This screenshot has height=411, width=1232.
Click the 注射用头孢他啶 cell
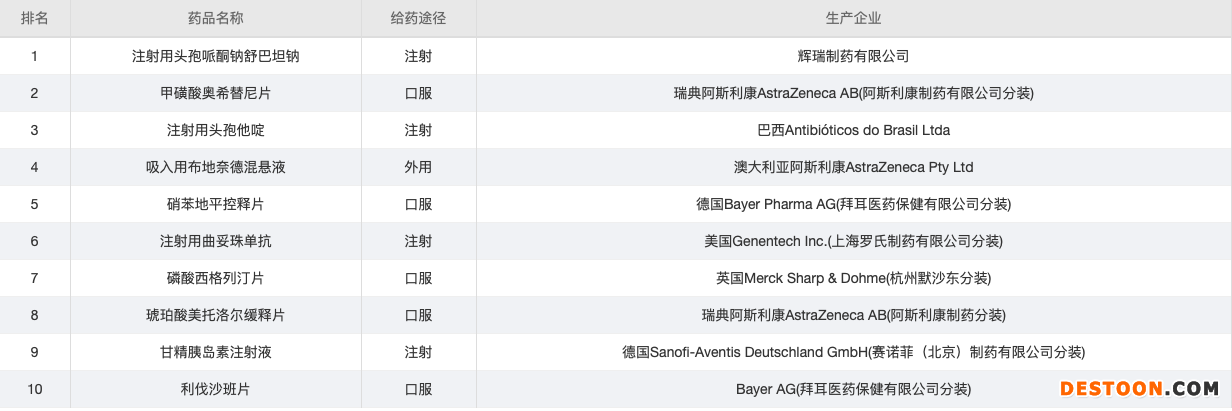tap(215, 130)
